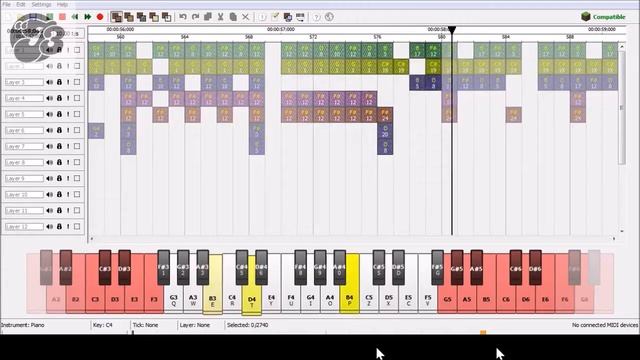The image size is (640, 360).
Task: Stop playback with the red stop icon
Action: [x=62, y=17]
